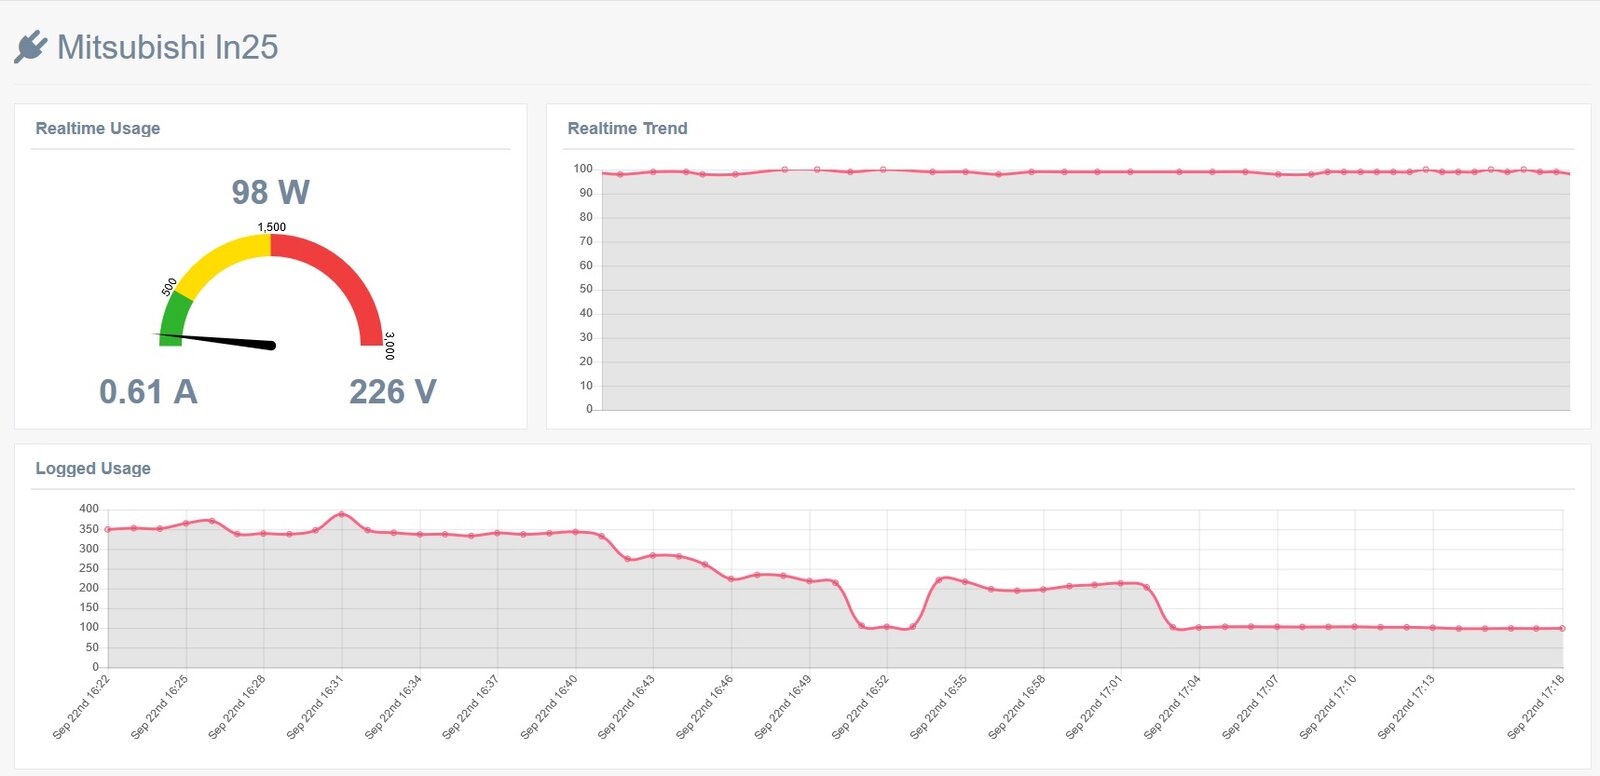Click the 1,500 label atop the gauge
1600x776 pixels.
[272, 227]
